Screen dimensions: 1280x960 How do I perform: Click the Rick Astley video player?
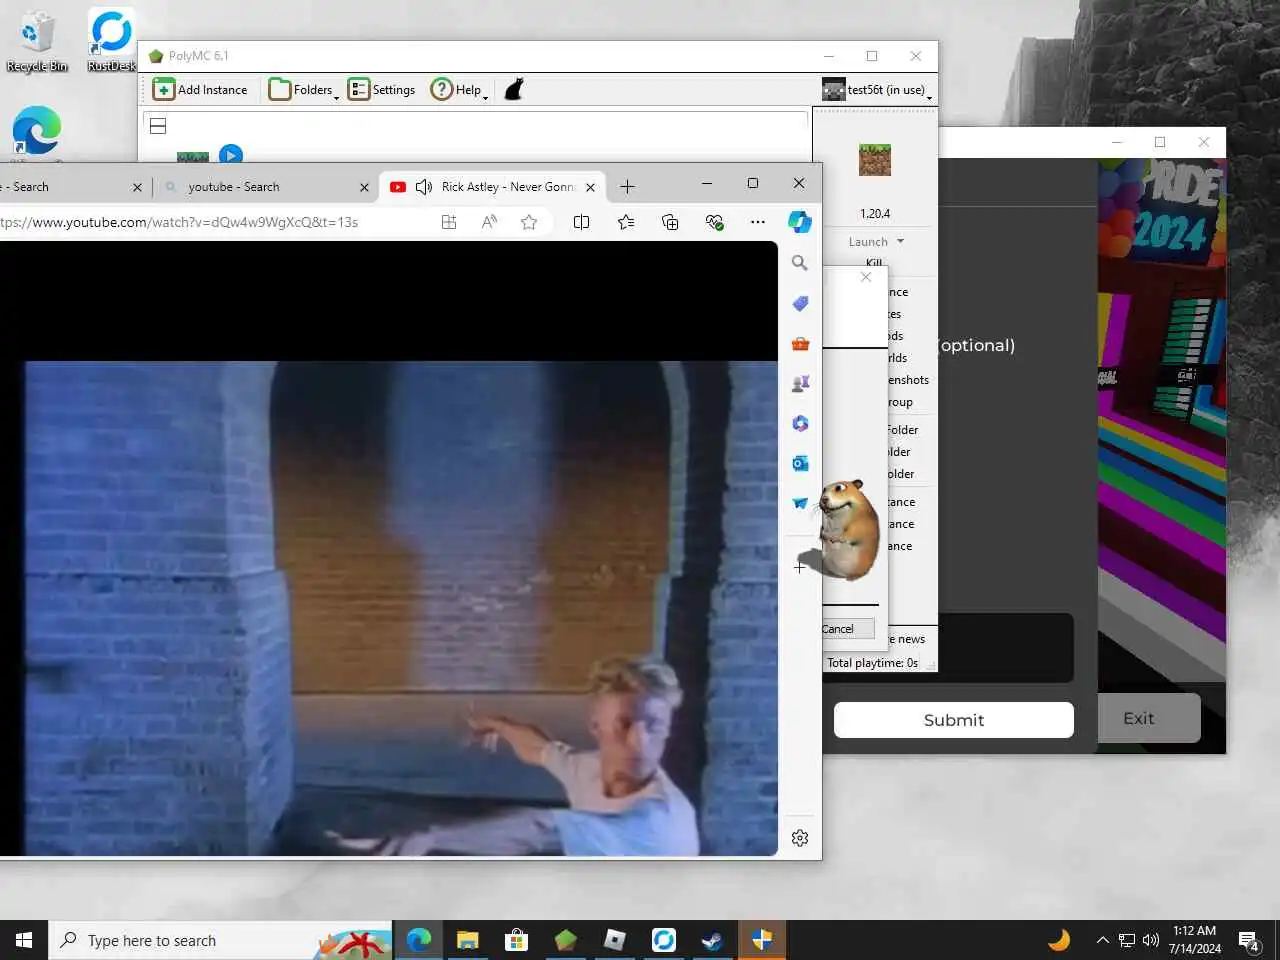coord(389,548)
